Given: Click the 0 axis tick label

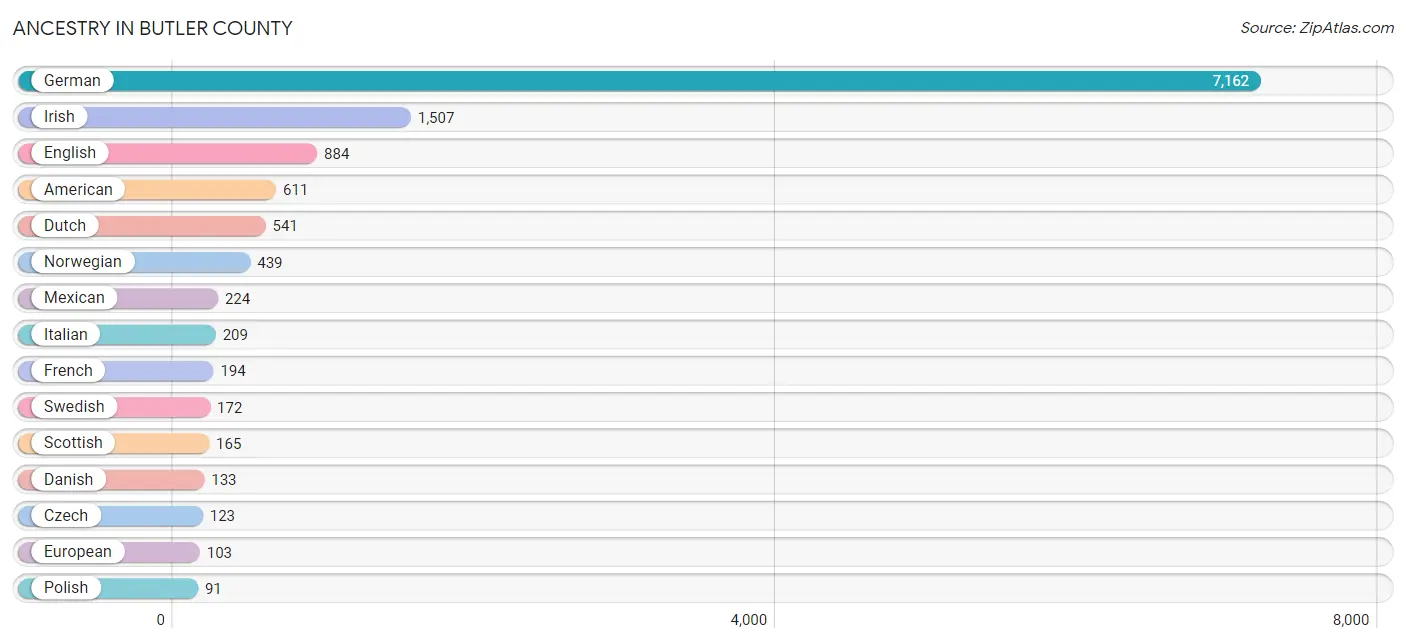Looking at the screenshot, I should pos(160,620).
